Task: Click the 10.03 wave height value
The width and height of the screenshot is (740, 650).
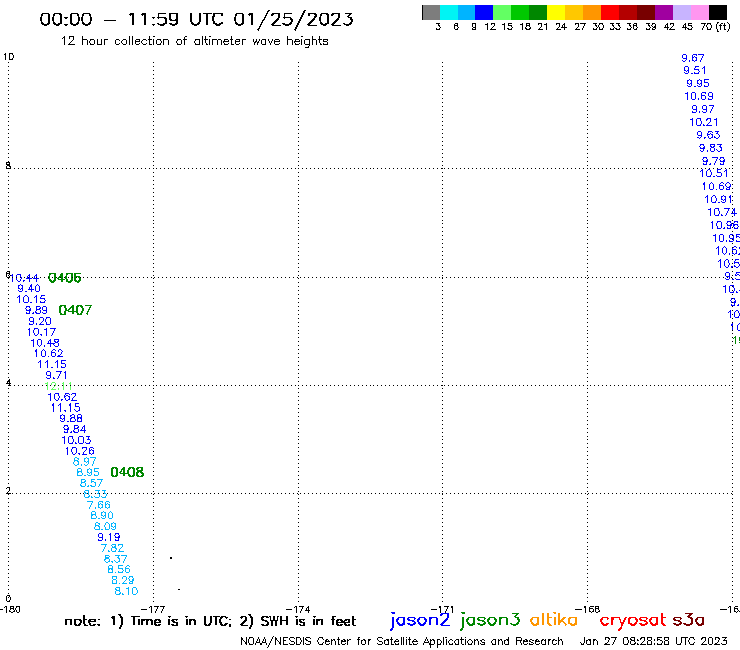Action: (76, 440)
